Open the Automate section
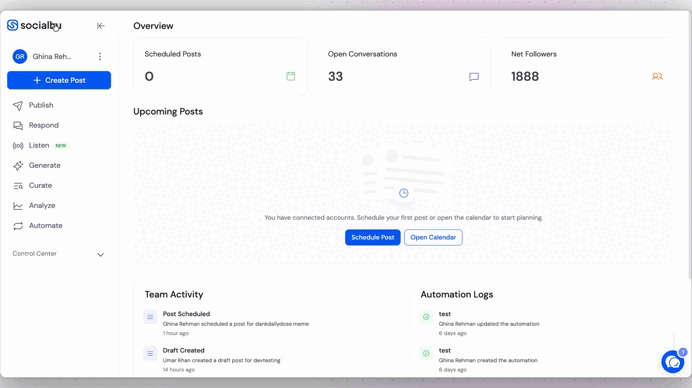The width and height of the screenshot is (692, 388). point(45,226)
